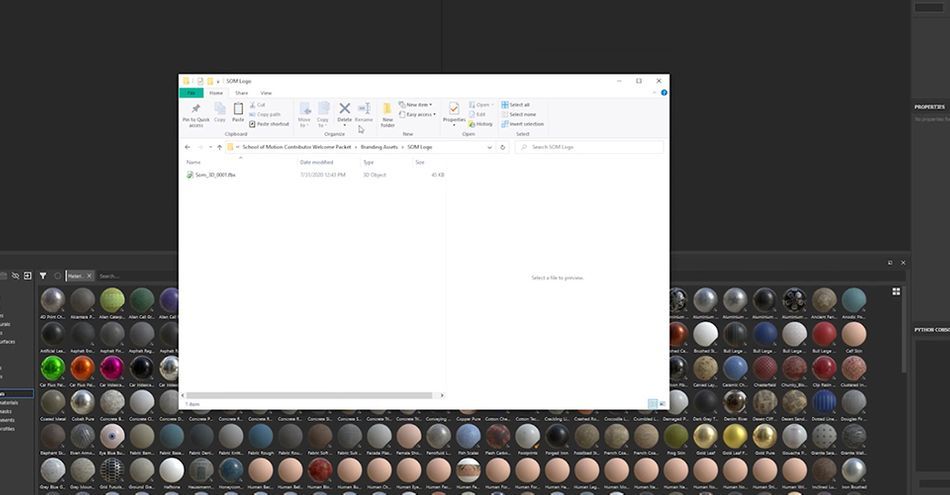The image size is (950, 495).
Task: Click the New folder icon
Action: tap(387, 114)
